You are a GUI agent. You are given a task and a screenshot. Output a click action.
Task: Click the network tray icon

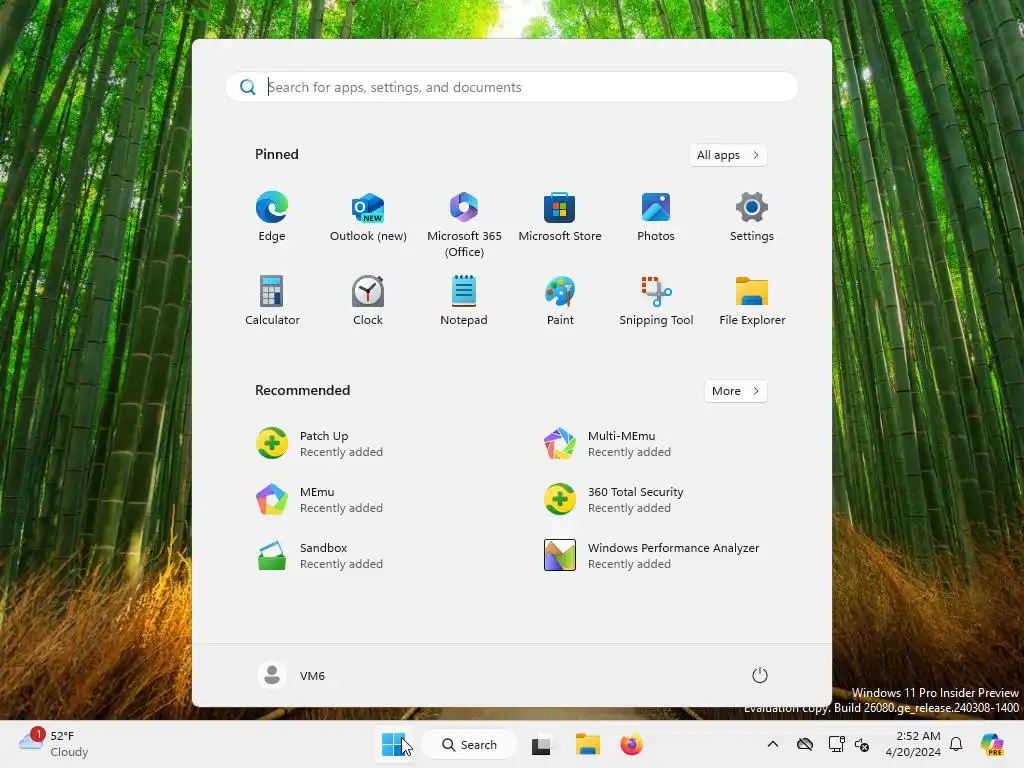point(837,744)
